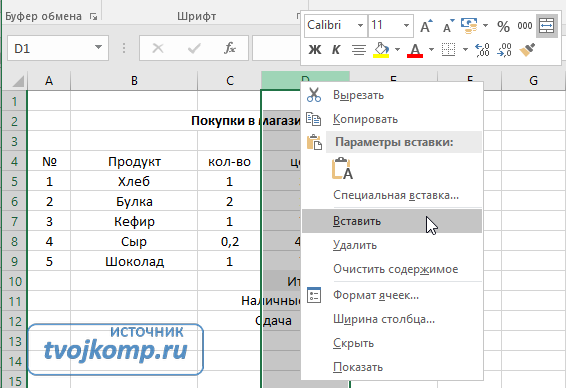
Task: Click the Paste Keep Text Only icon
Action: [342, 169]
